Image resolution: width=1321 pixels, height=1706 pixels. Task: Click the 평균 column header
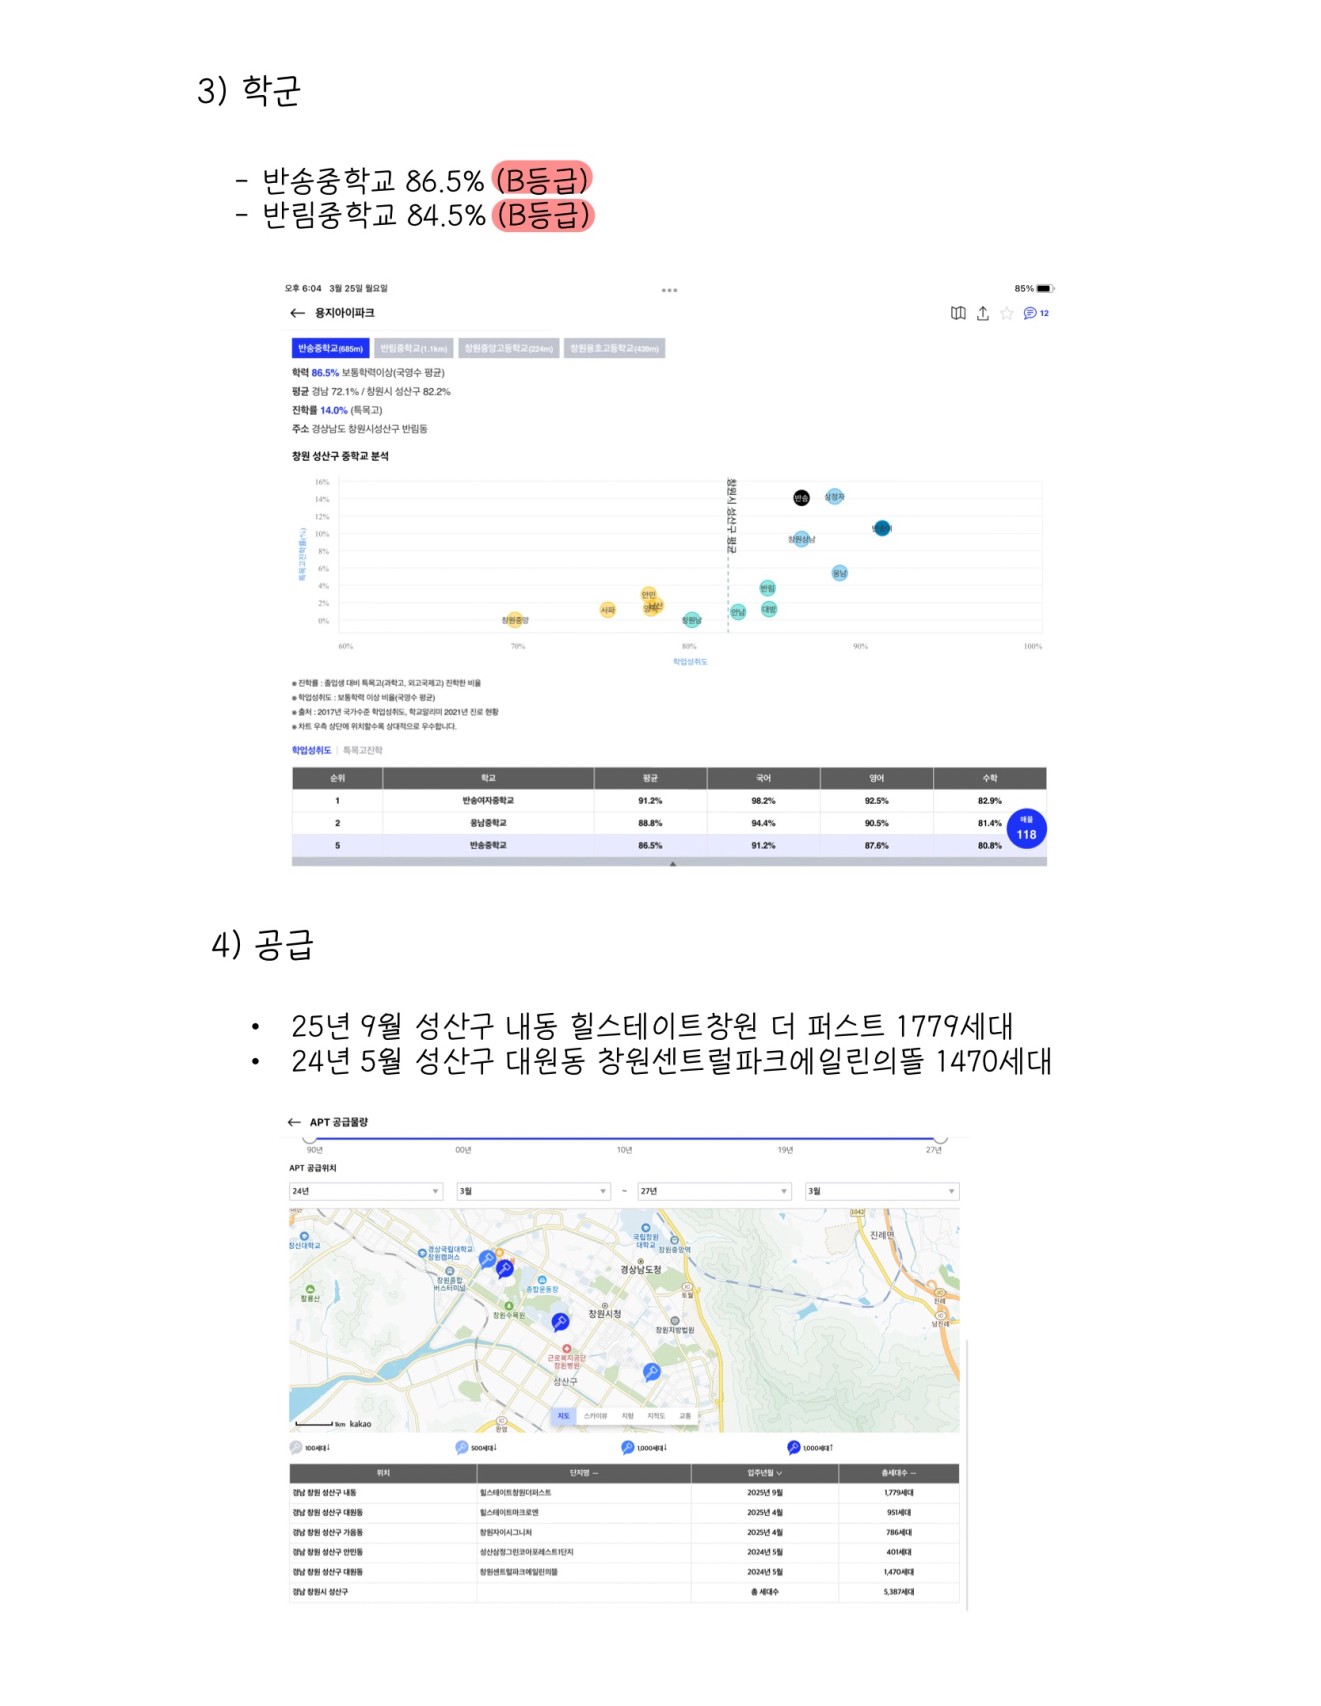[x=650, y=778]
